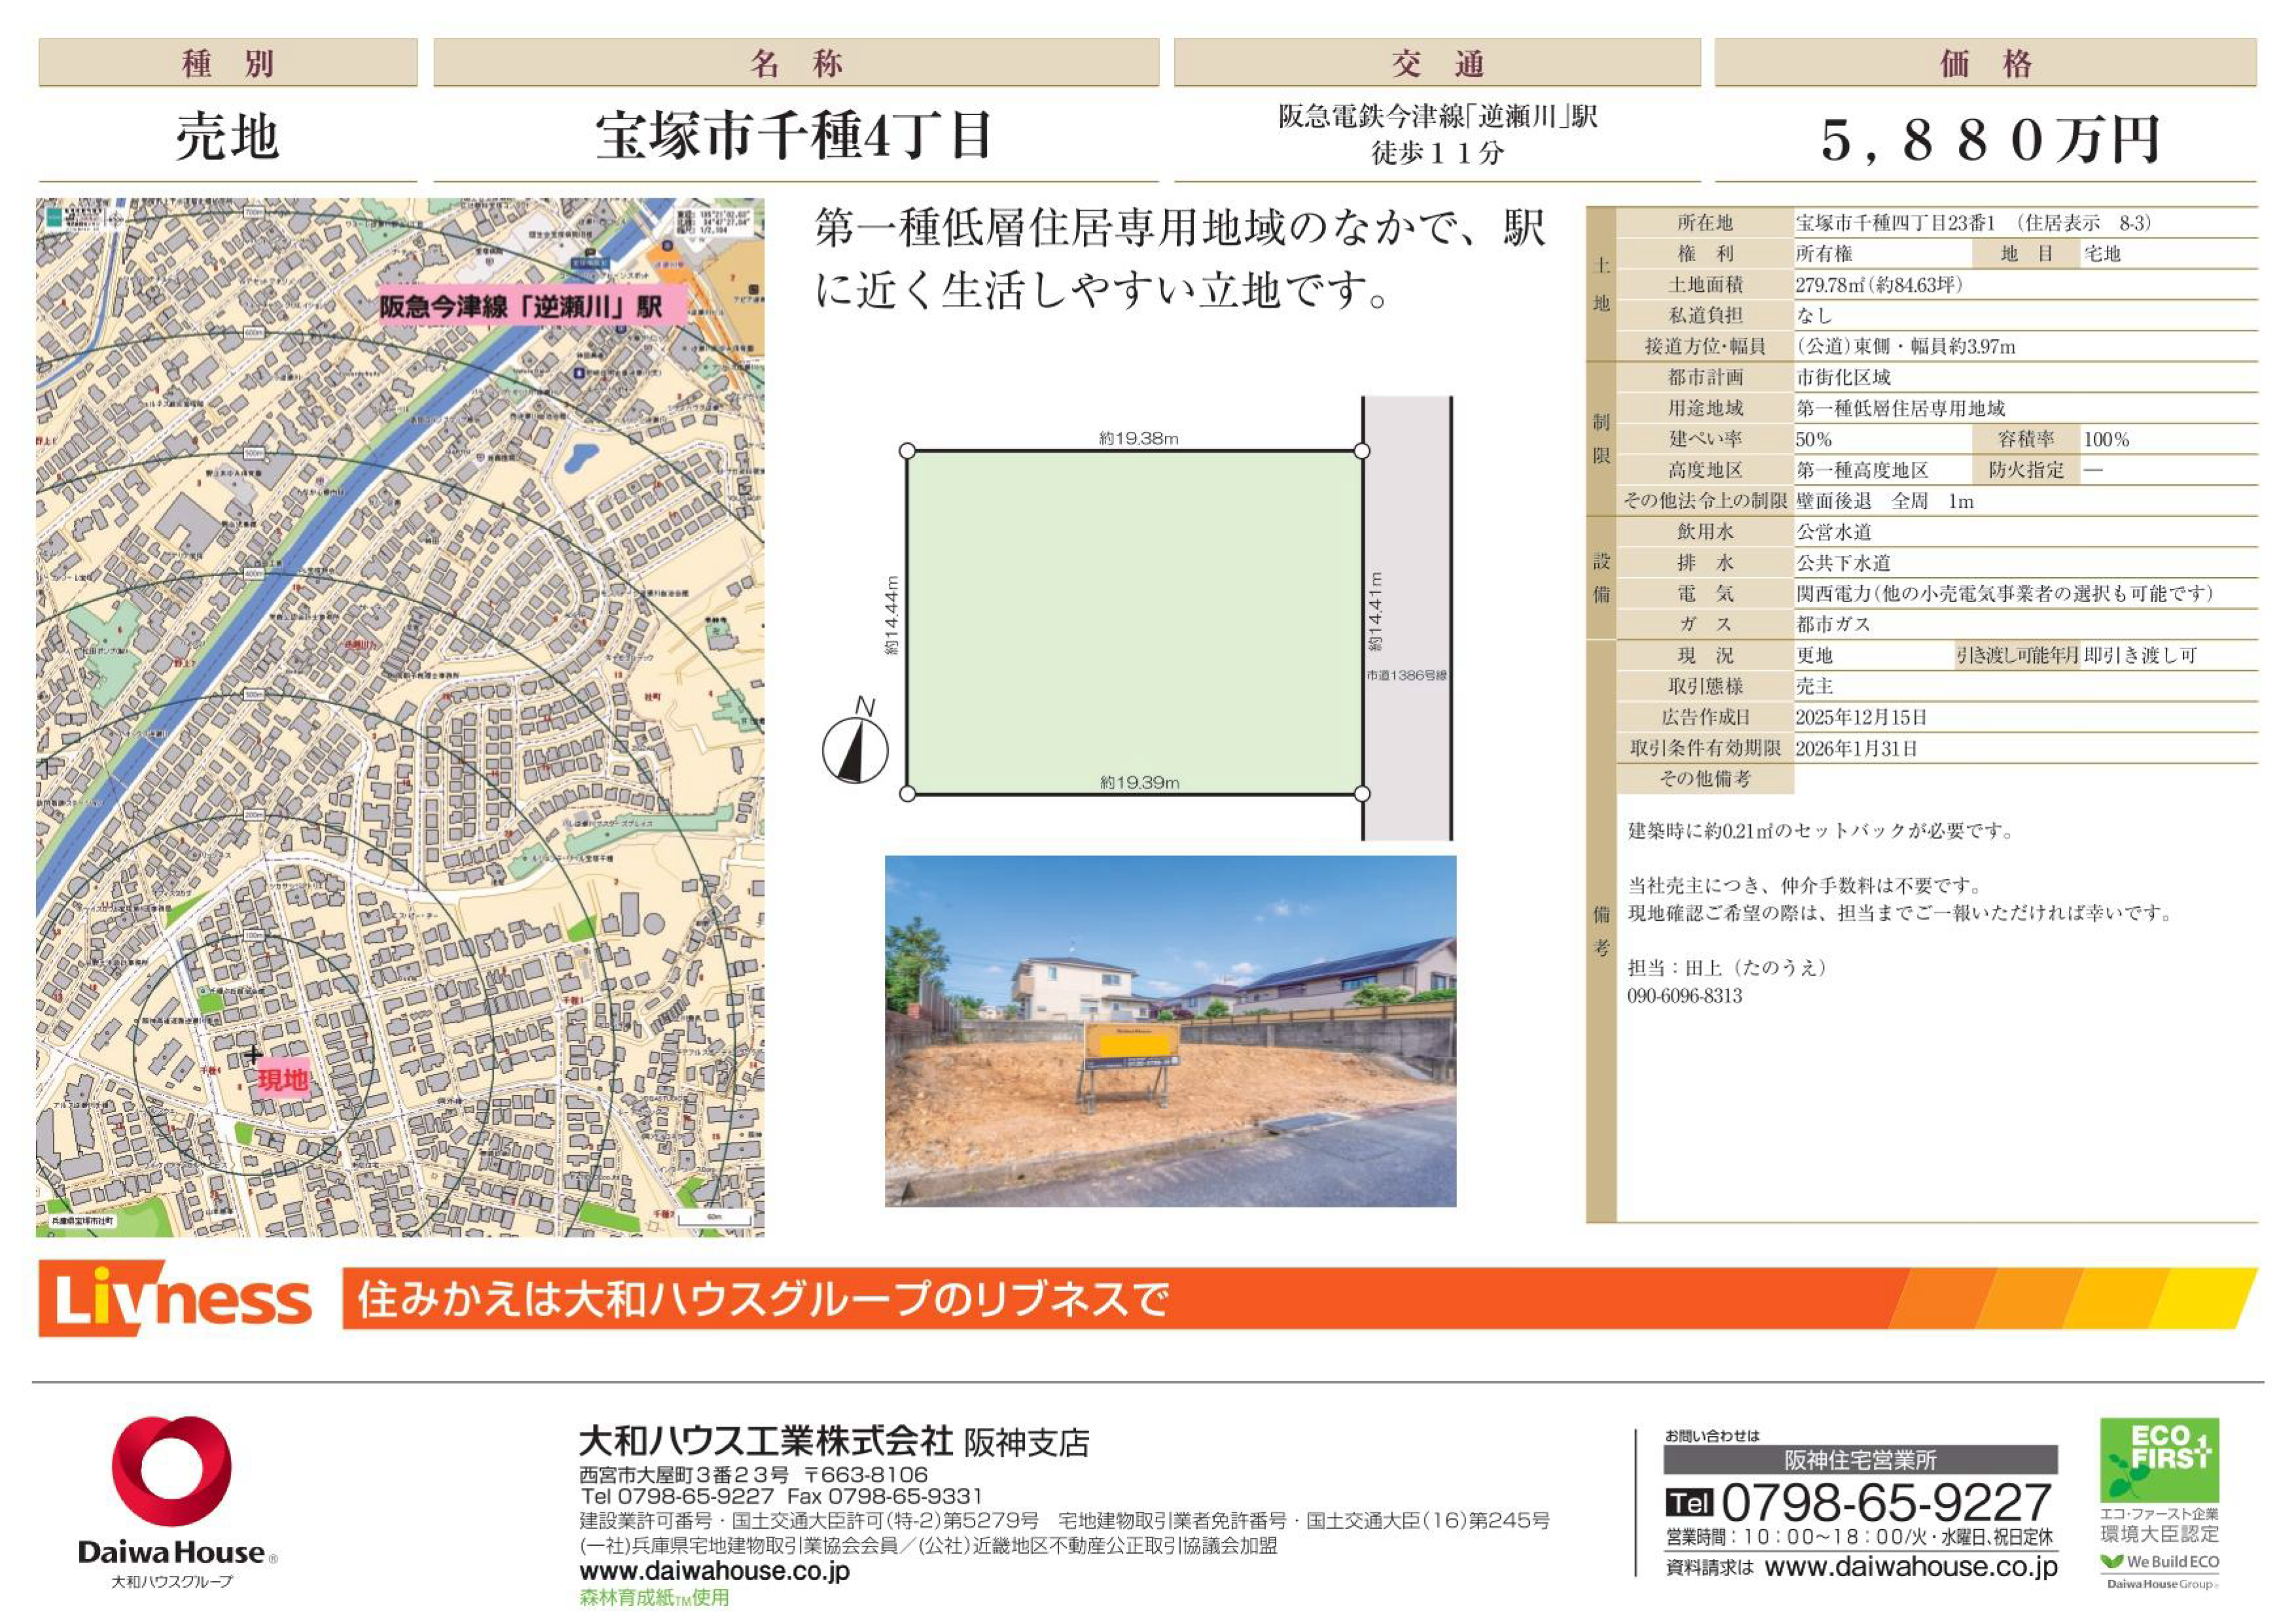Click the vacant lot site photo
This screenshot has width=2296, height=1623.
(x=1170, y=1030)
